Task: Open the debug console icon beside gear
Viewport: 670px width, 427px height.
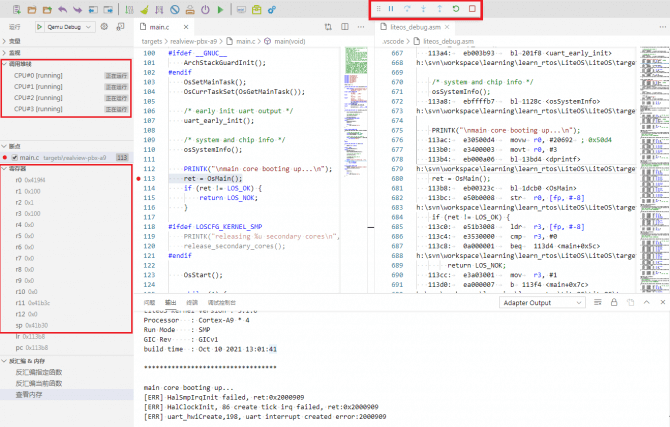Action: point(120,27)
